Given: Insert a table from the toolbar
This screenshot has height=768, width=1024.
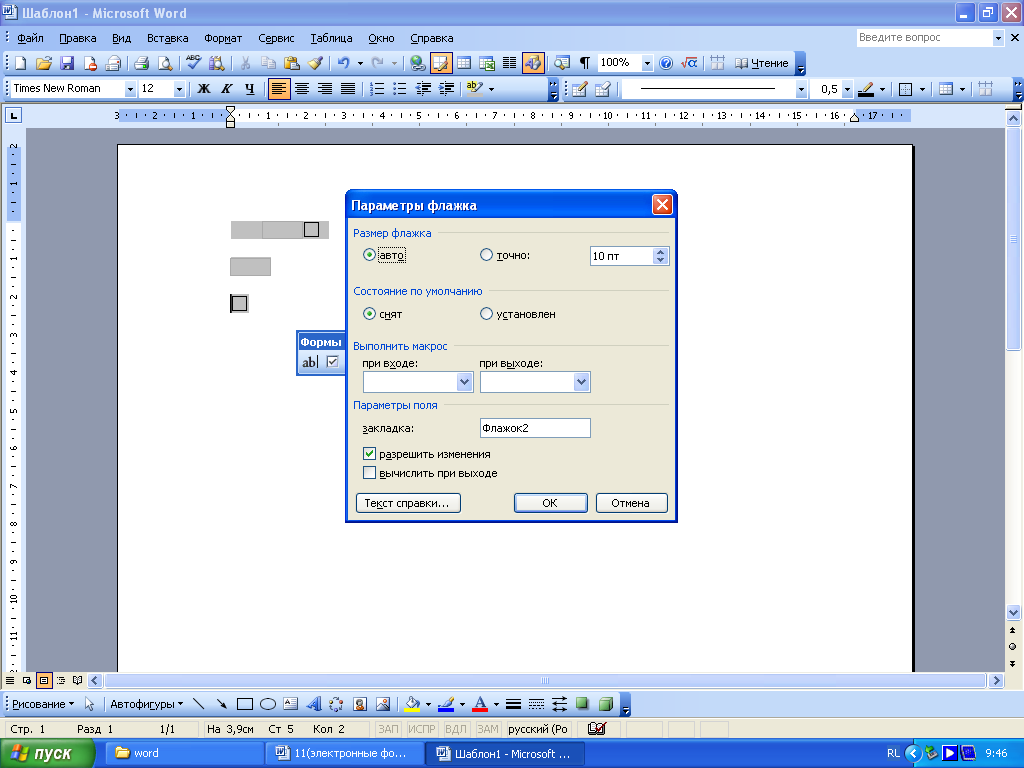Looking at the screenshot, I should (464, 63).
